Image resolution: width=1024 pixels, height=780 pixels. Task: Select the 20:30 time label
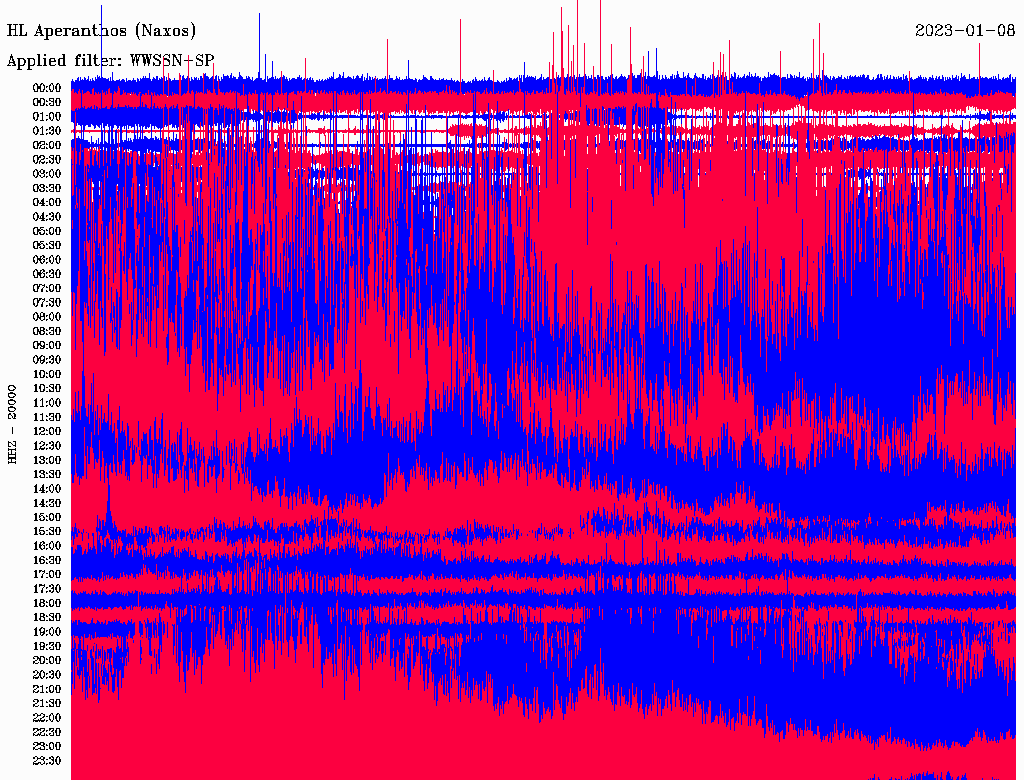pos(47,675)
